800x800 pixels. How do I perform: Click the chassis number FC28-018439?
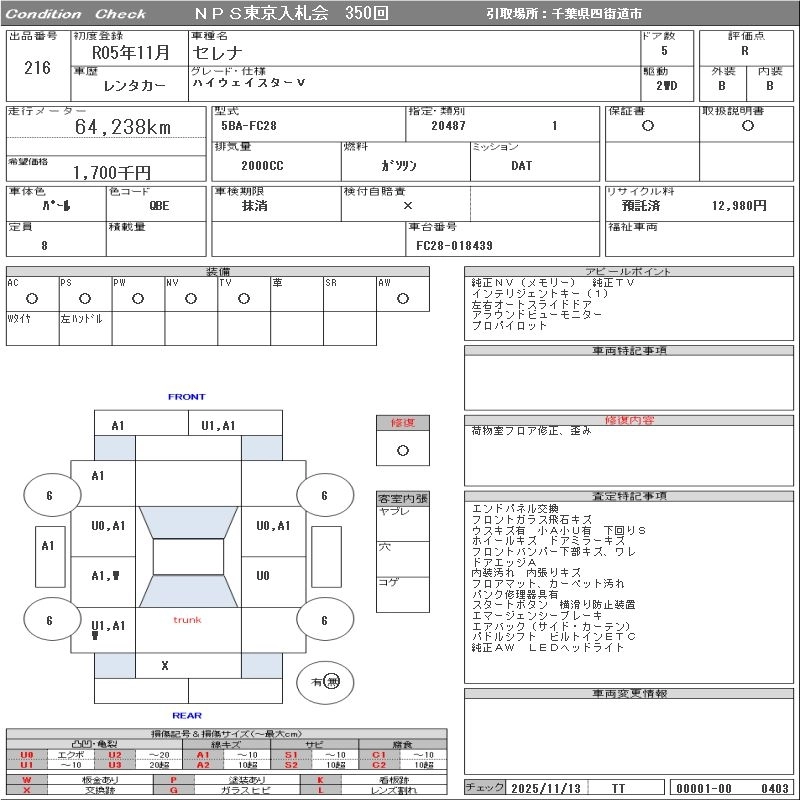pyautogui.click(x=455, y=245)
